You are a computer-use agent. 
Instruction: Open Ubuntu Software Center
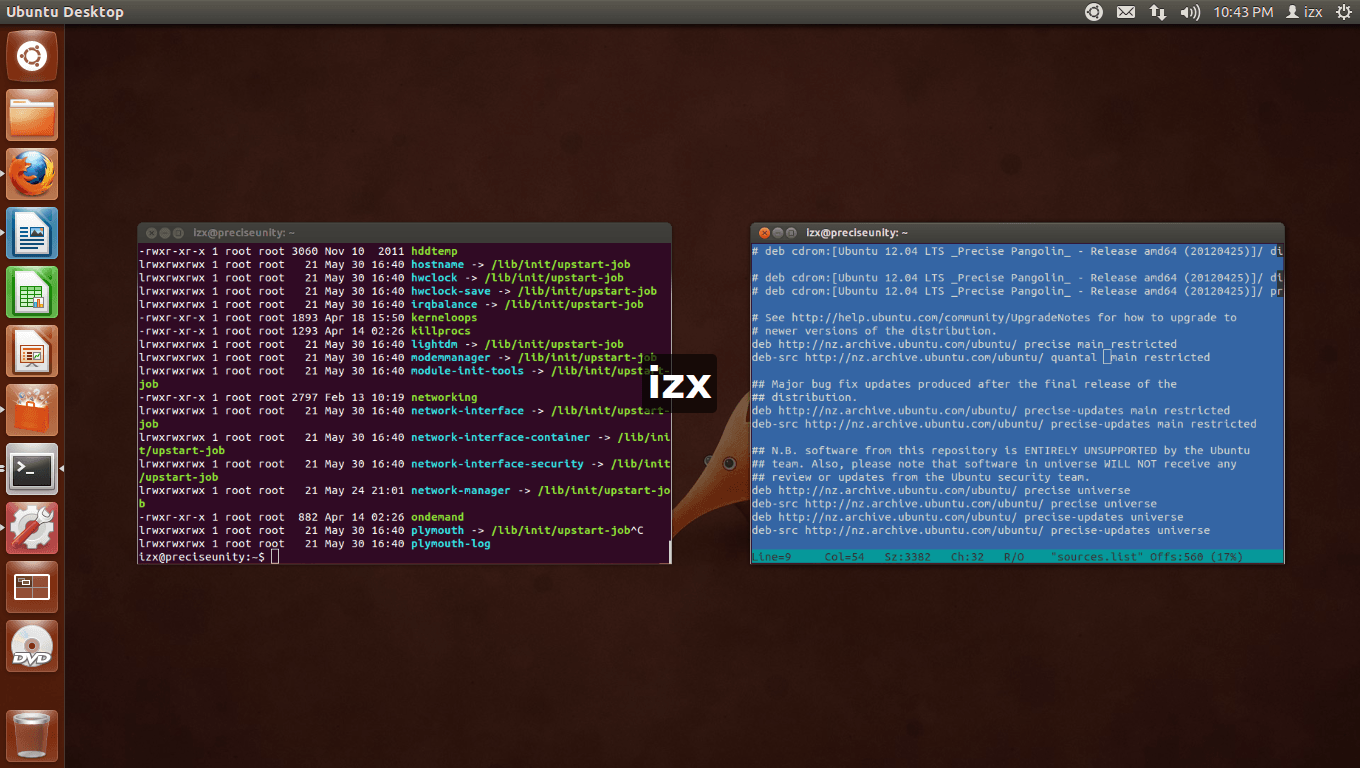click(x=32, y=410)
